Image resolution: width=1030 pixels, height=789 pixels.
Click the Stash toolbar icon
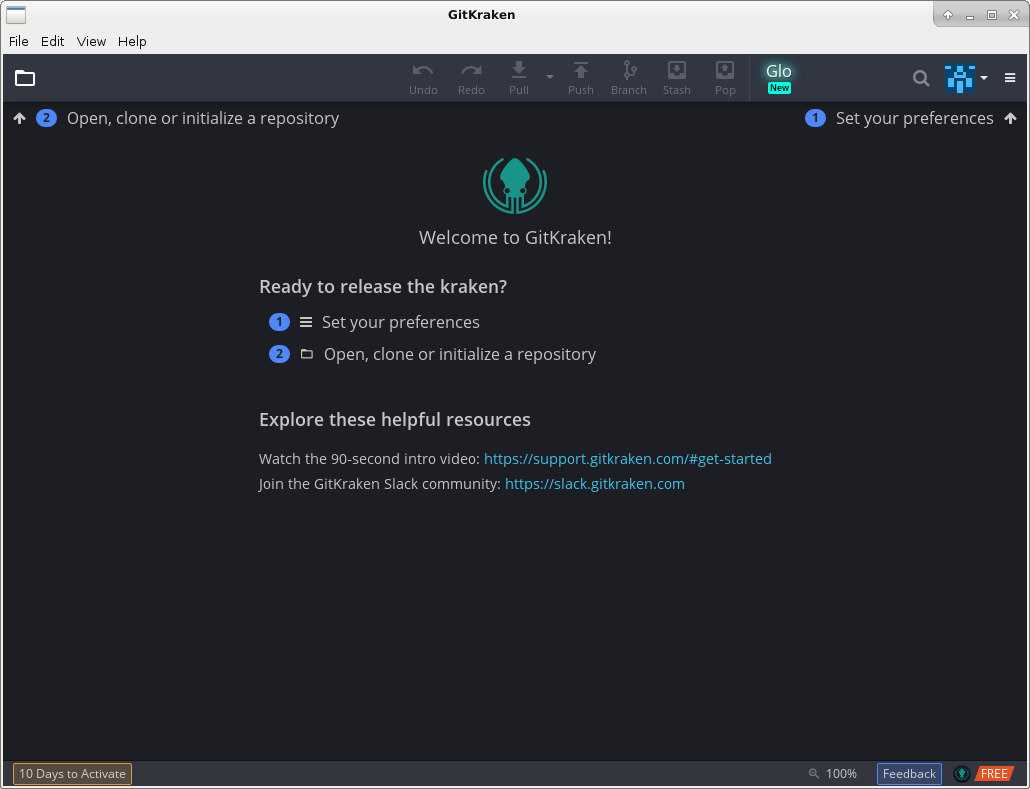(x=677, y=79)
